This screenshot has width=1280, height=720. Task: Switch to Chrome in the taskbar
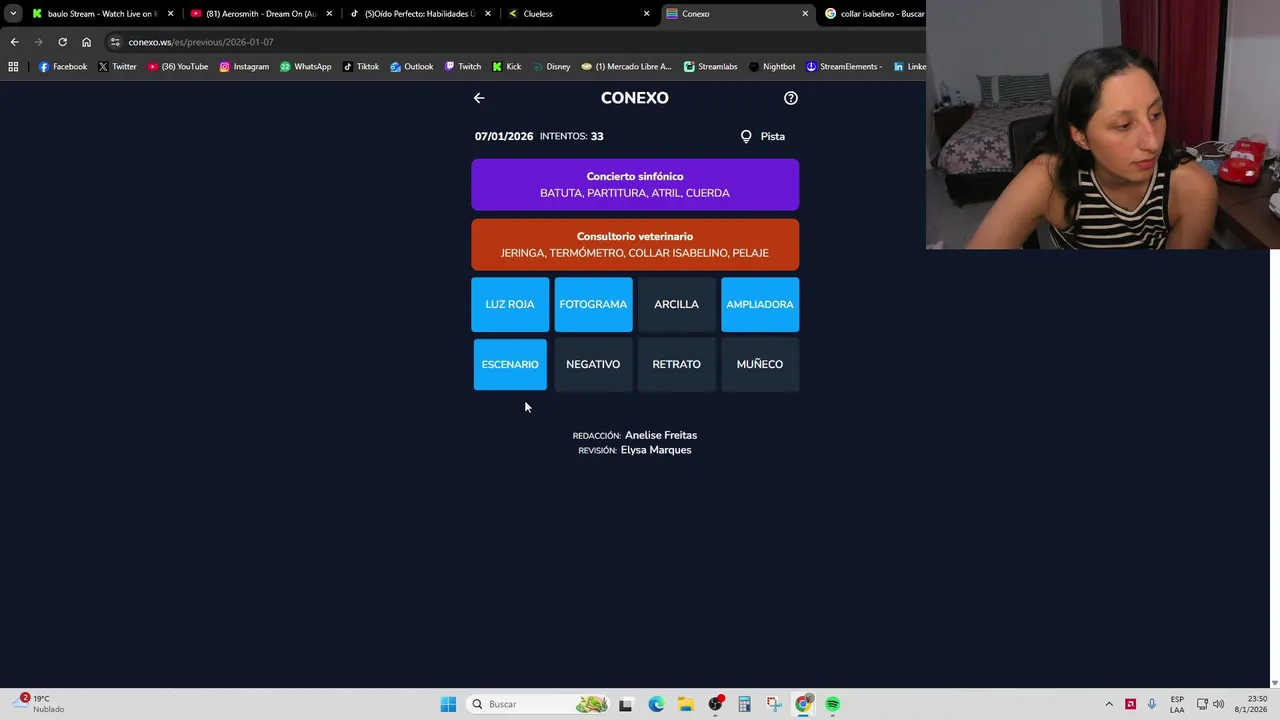click(803, 704)
